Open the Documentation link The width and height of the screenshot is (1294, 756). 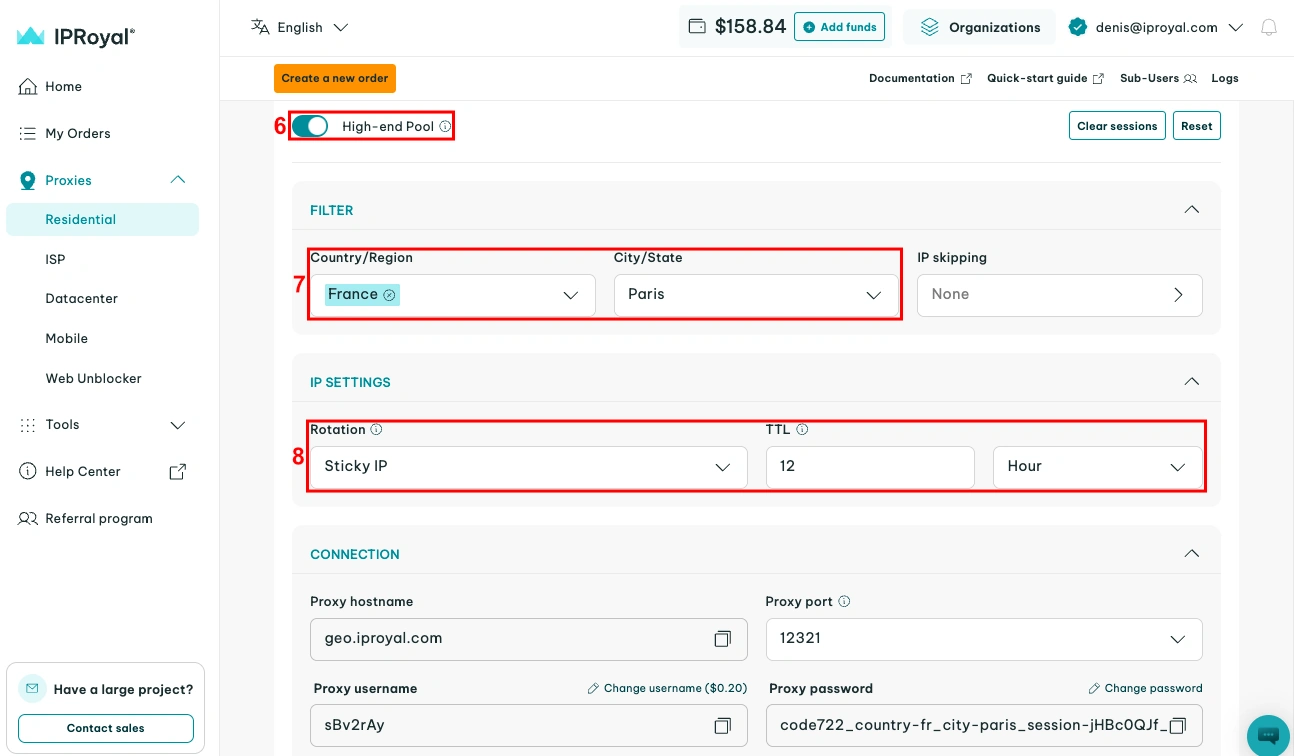[920, 78]
